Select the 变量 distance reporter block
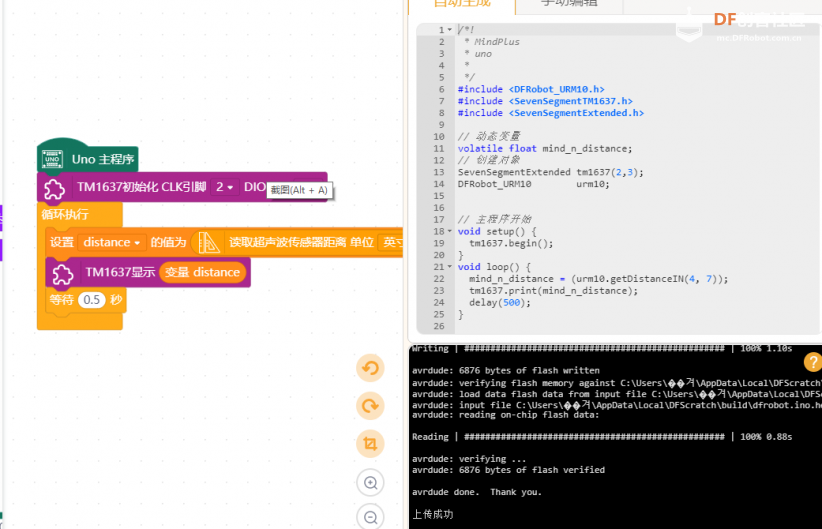 tap(202, 272)
